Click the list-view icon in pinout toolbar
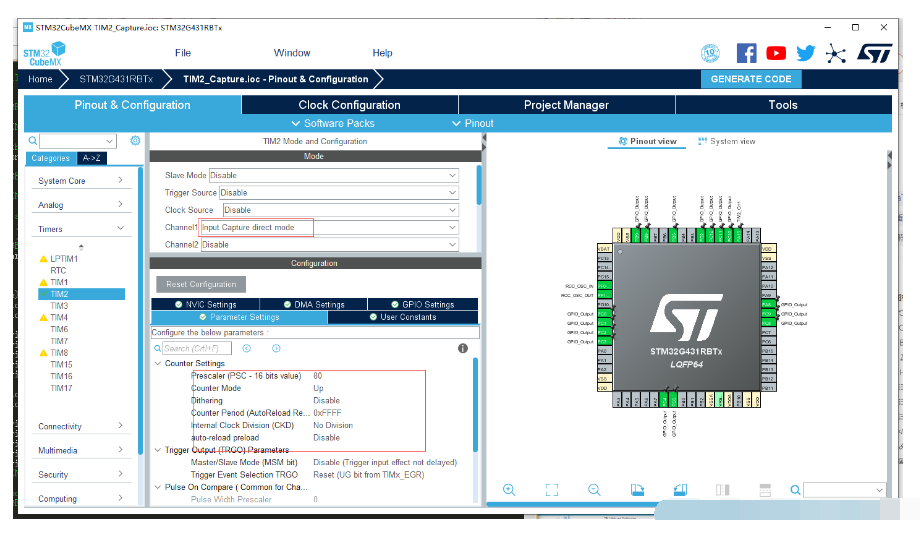The width and height of the screenshot is (921, 543). [x=765, y=490]
